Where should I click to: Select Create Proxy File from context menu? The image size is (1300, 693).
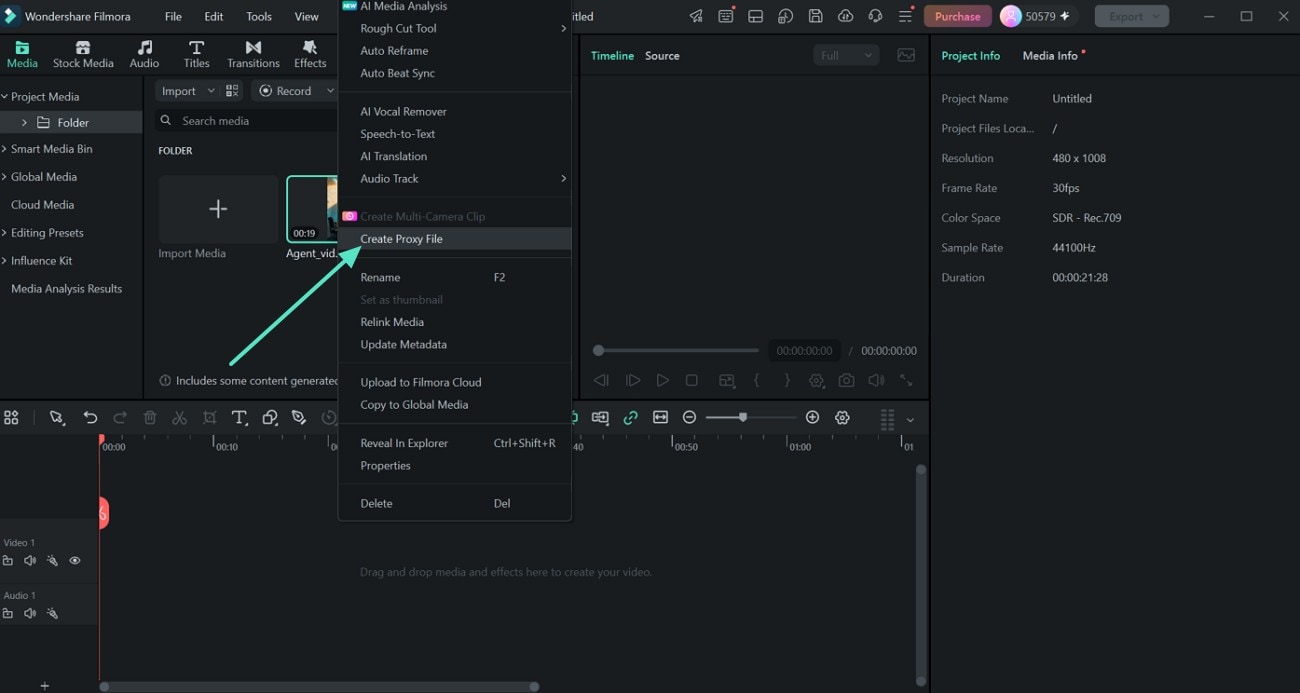[x=455, y=239]
